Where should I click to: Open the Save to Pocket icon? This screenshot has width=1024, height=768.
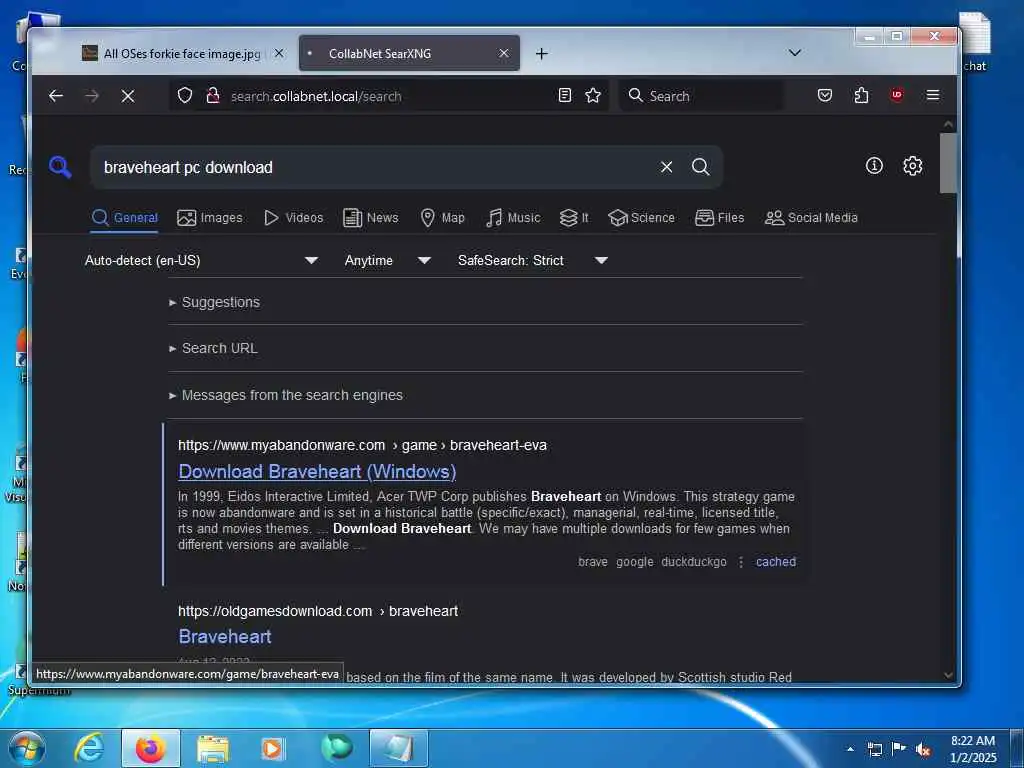[825, 96]
